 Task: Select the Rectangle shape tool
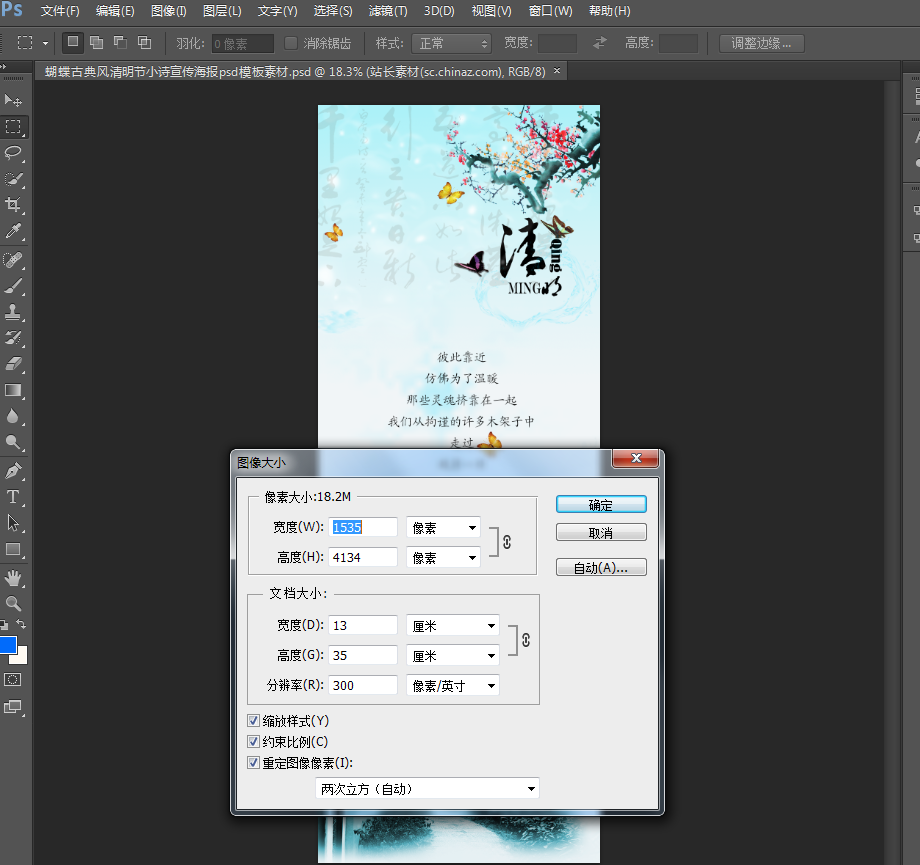(13, 549)
